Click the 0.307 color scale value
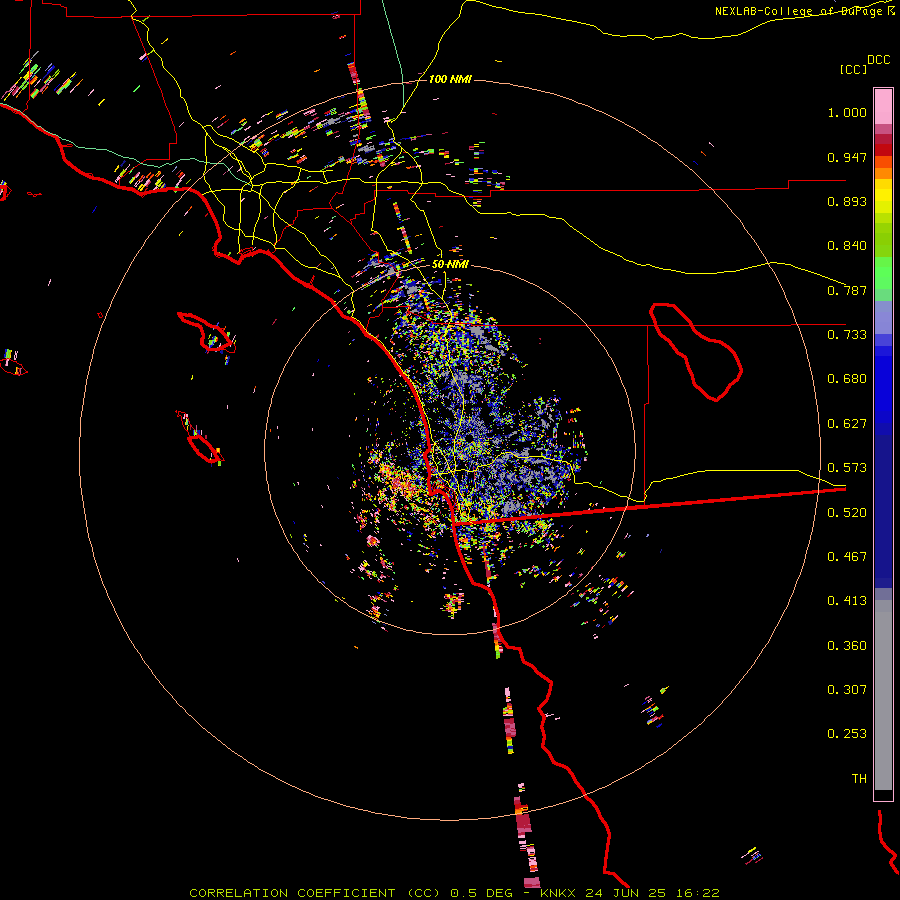Viewport: 900px width, 900px height. coord(847,690)
